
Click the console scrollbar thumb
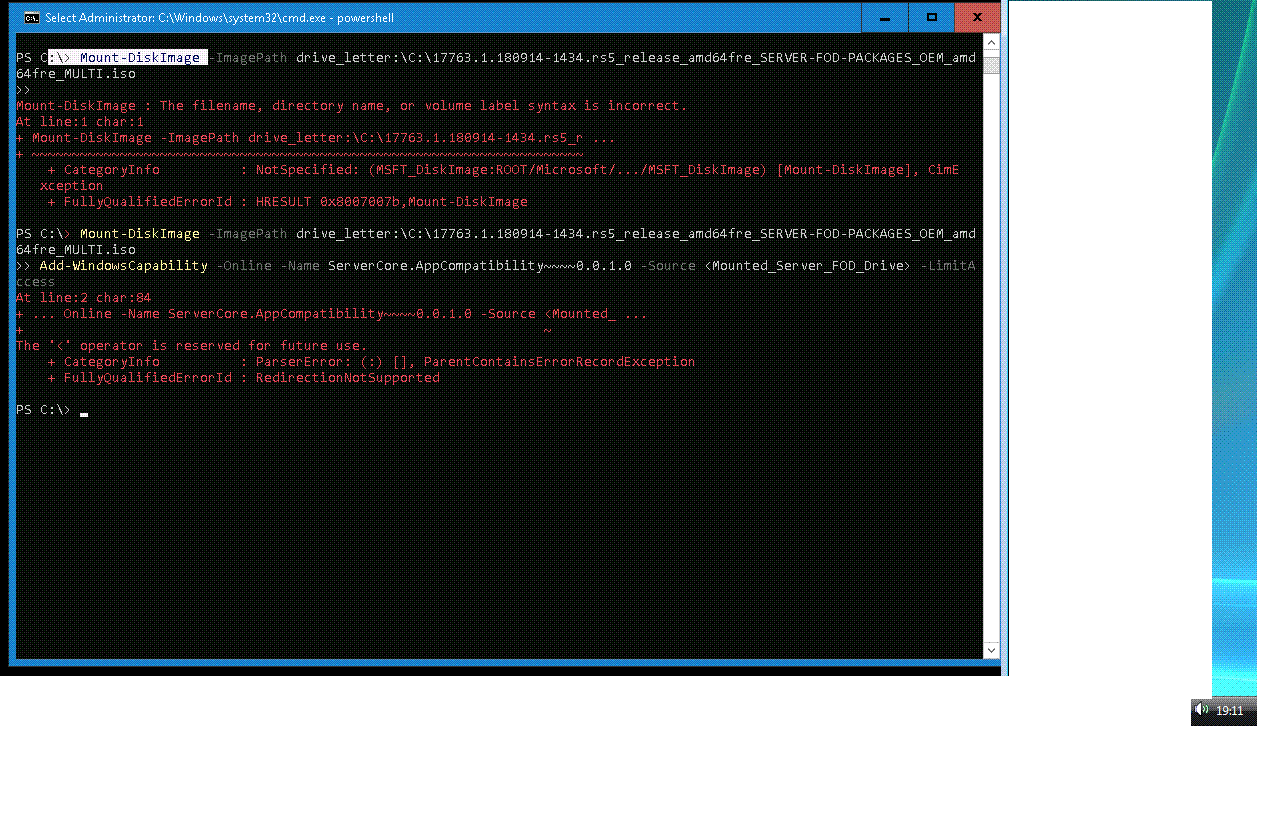pyautogui.click(x=991, y=65)
